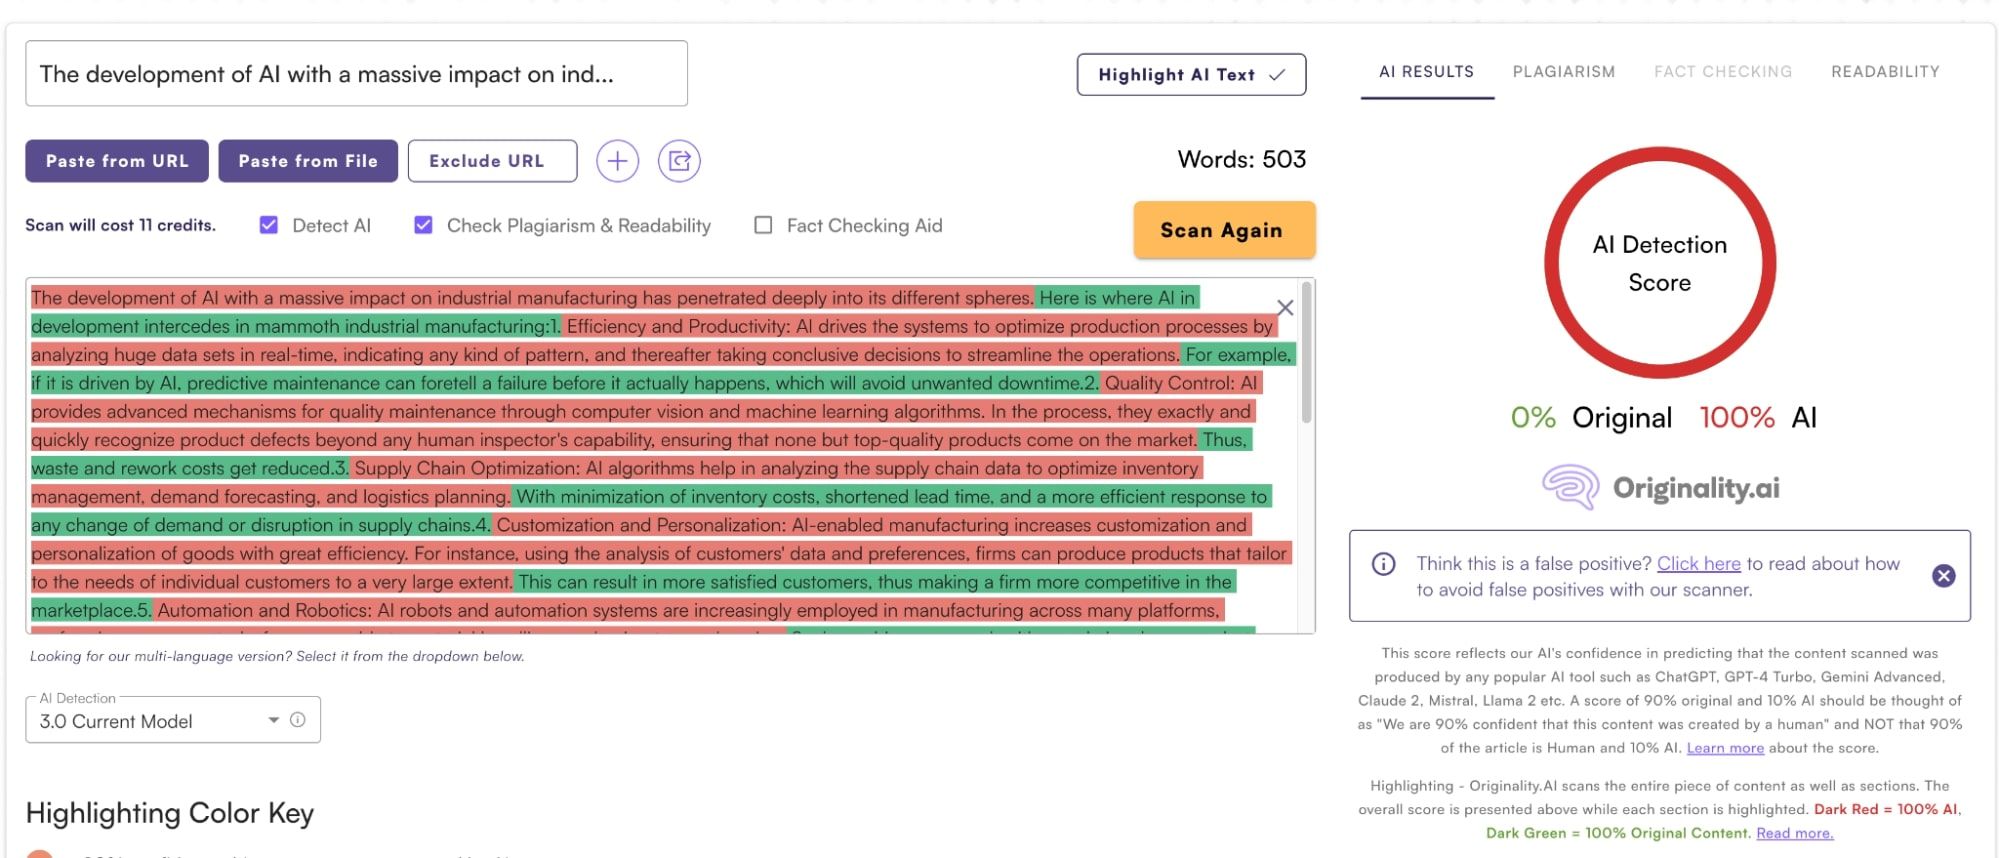Dismiss the false positive notice
This screenshot has width=1999, height=858.
[x=1943, y=576]
